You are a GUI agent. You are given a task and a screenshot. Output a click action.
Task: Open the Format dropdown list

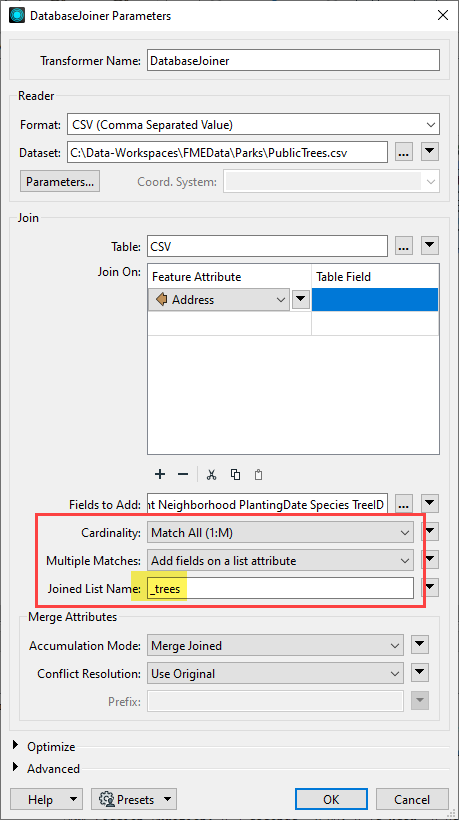click(x=253, y=124)
